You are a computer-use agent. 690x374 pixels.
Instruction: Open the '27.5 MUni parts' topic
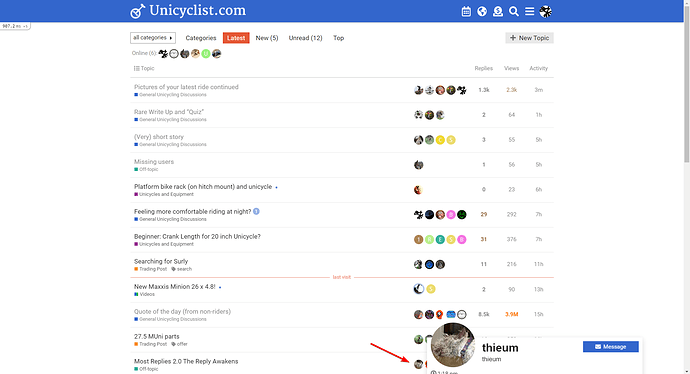[157, 336]
